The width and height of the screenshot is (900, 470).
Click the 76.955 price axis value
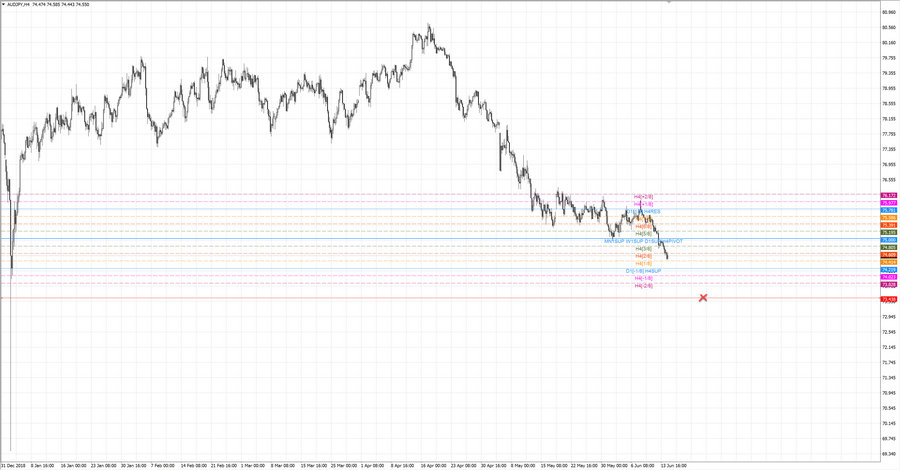[x=889, y=164]
